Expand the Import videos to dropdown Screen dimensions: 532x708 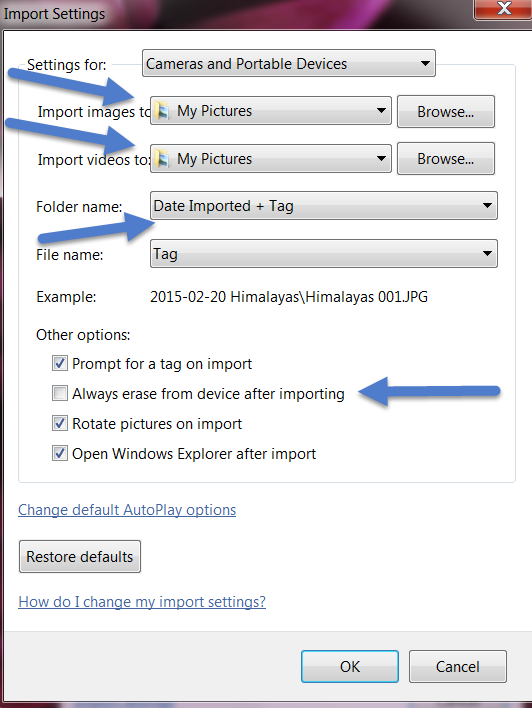(271, 158)
